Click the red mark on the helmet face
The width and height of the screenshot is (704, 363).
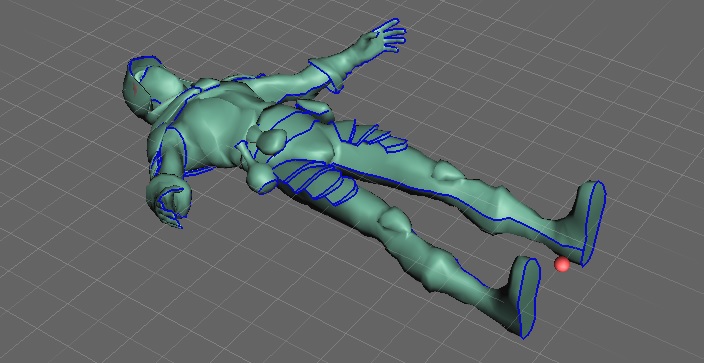click(137, 89)
